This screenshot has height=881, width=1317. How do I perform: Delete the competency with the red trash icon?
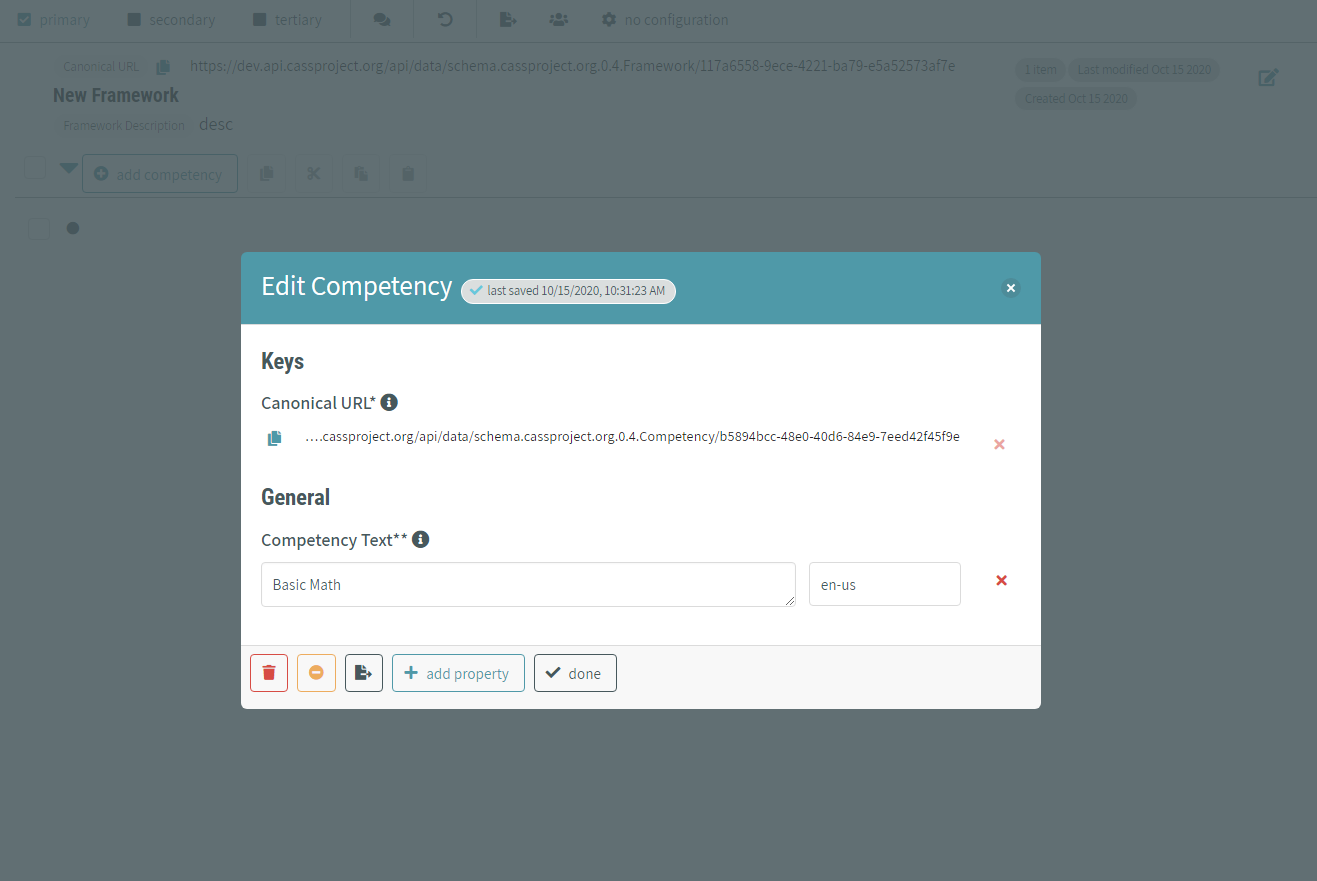pyautogui.click(x=268, y=672)
